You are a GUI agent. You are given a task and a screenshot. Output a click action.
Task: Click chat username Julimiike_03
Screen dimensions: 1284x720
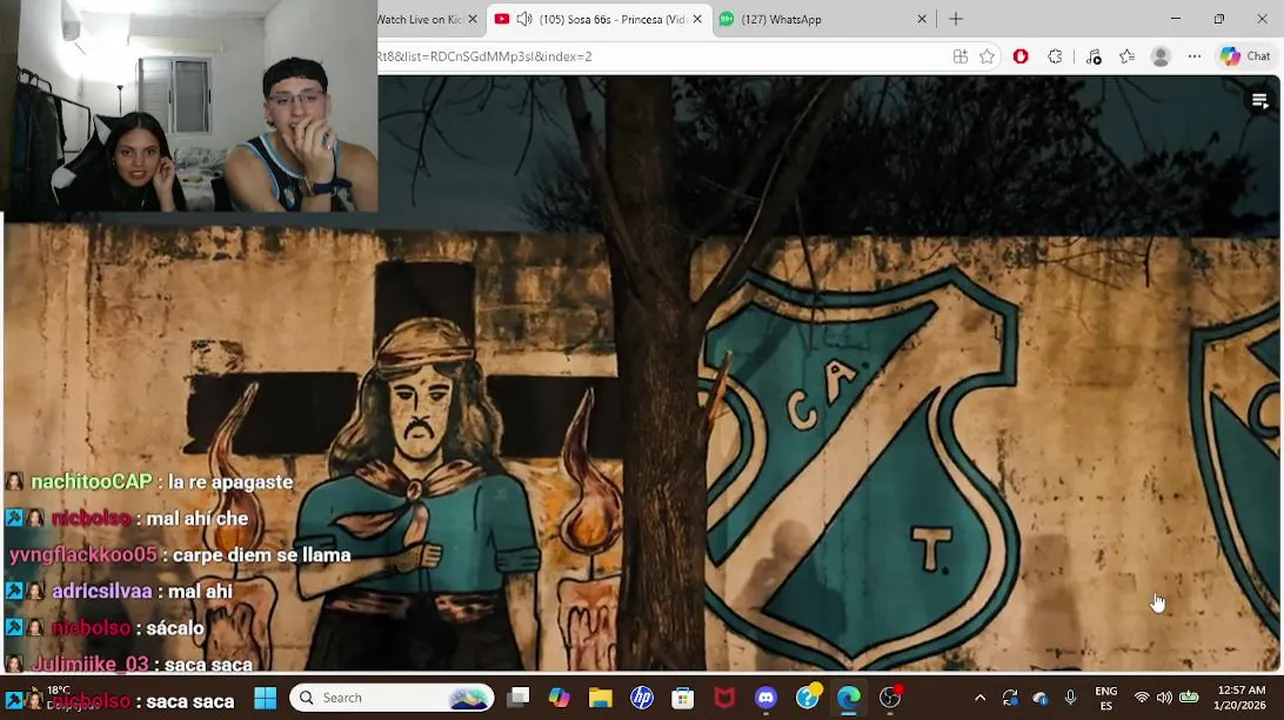point(90,664)
